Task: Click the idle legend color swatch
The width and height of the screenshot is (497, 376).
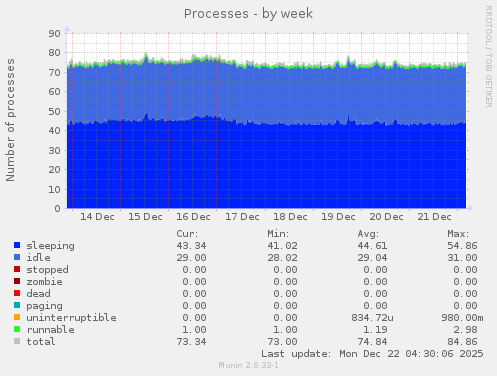Action: pyautogui.click(x=17, y=257)
